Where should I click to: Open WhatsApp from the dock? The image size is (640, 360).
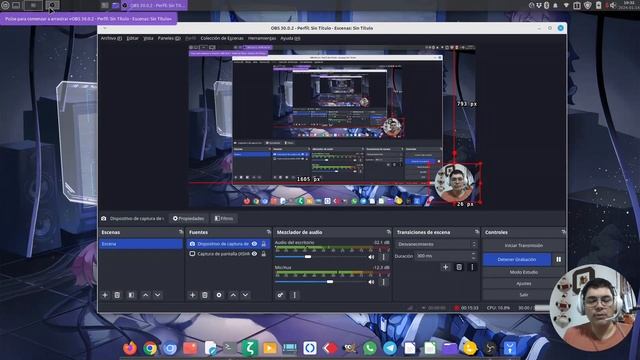click(x=370, y=348)
